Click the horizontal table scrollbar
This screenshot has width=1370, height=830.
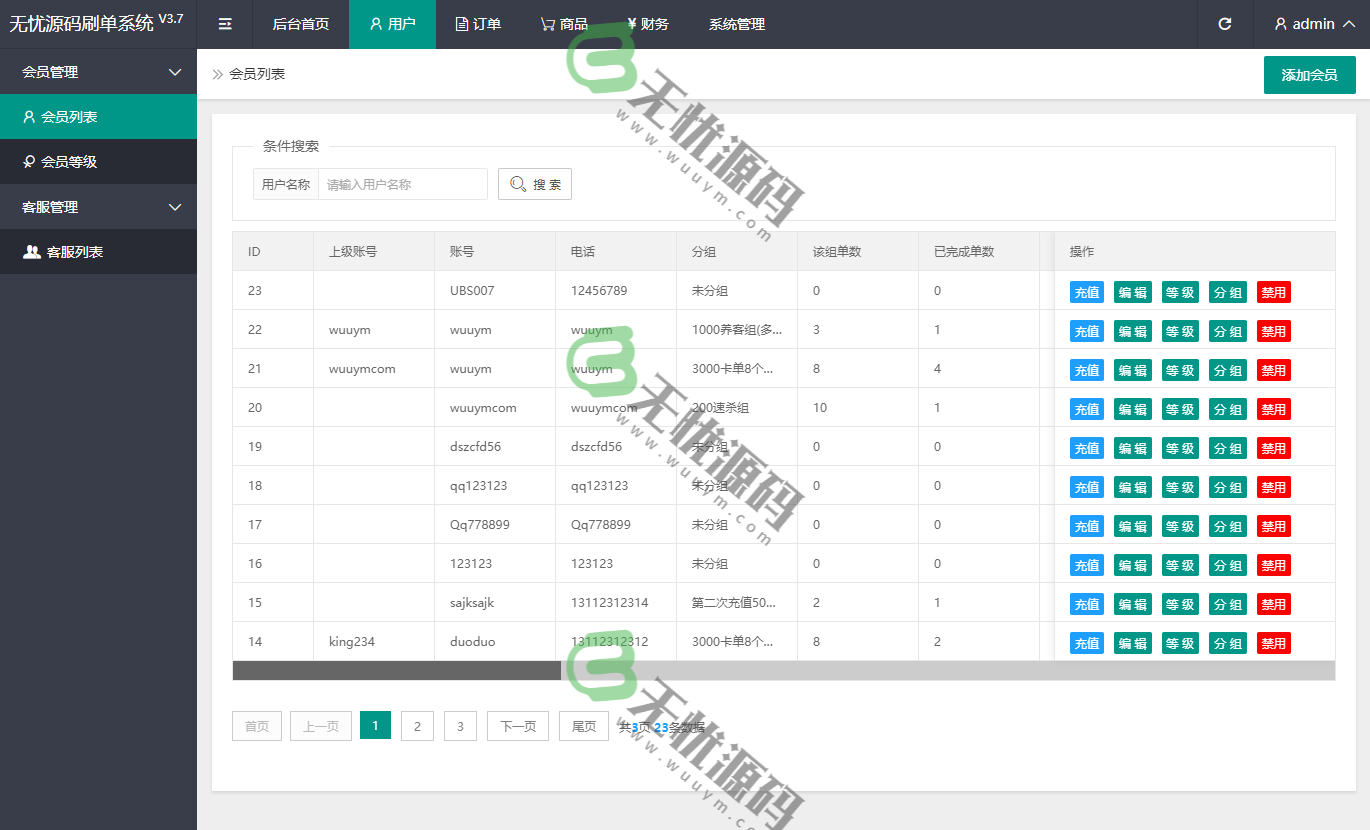(397, 670)
